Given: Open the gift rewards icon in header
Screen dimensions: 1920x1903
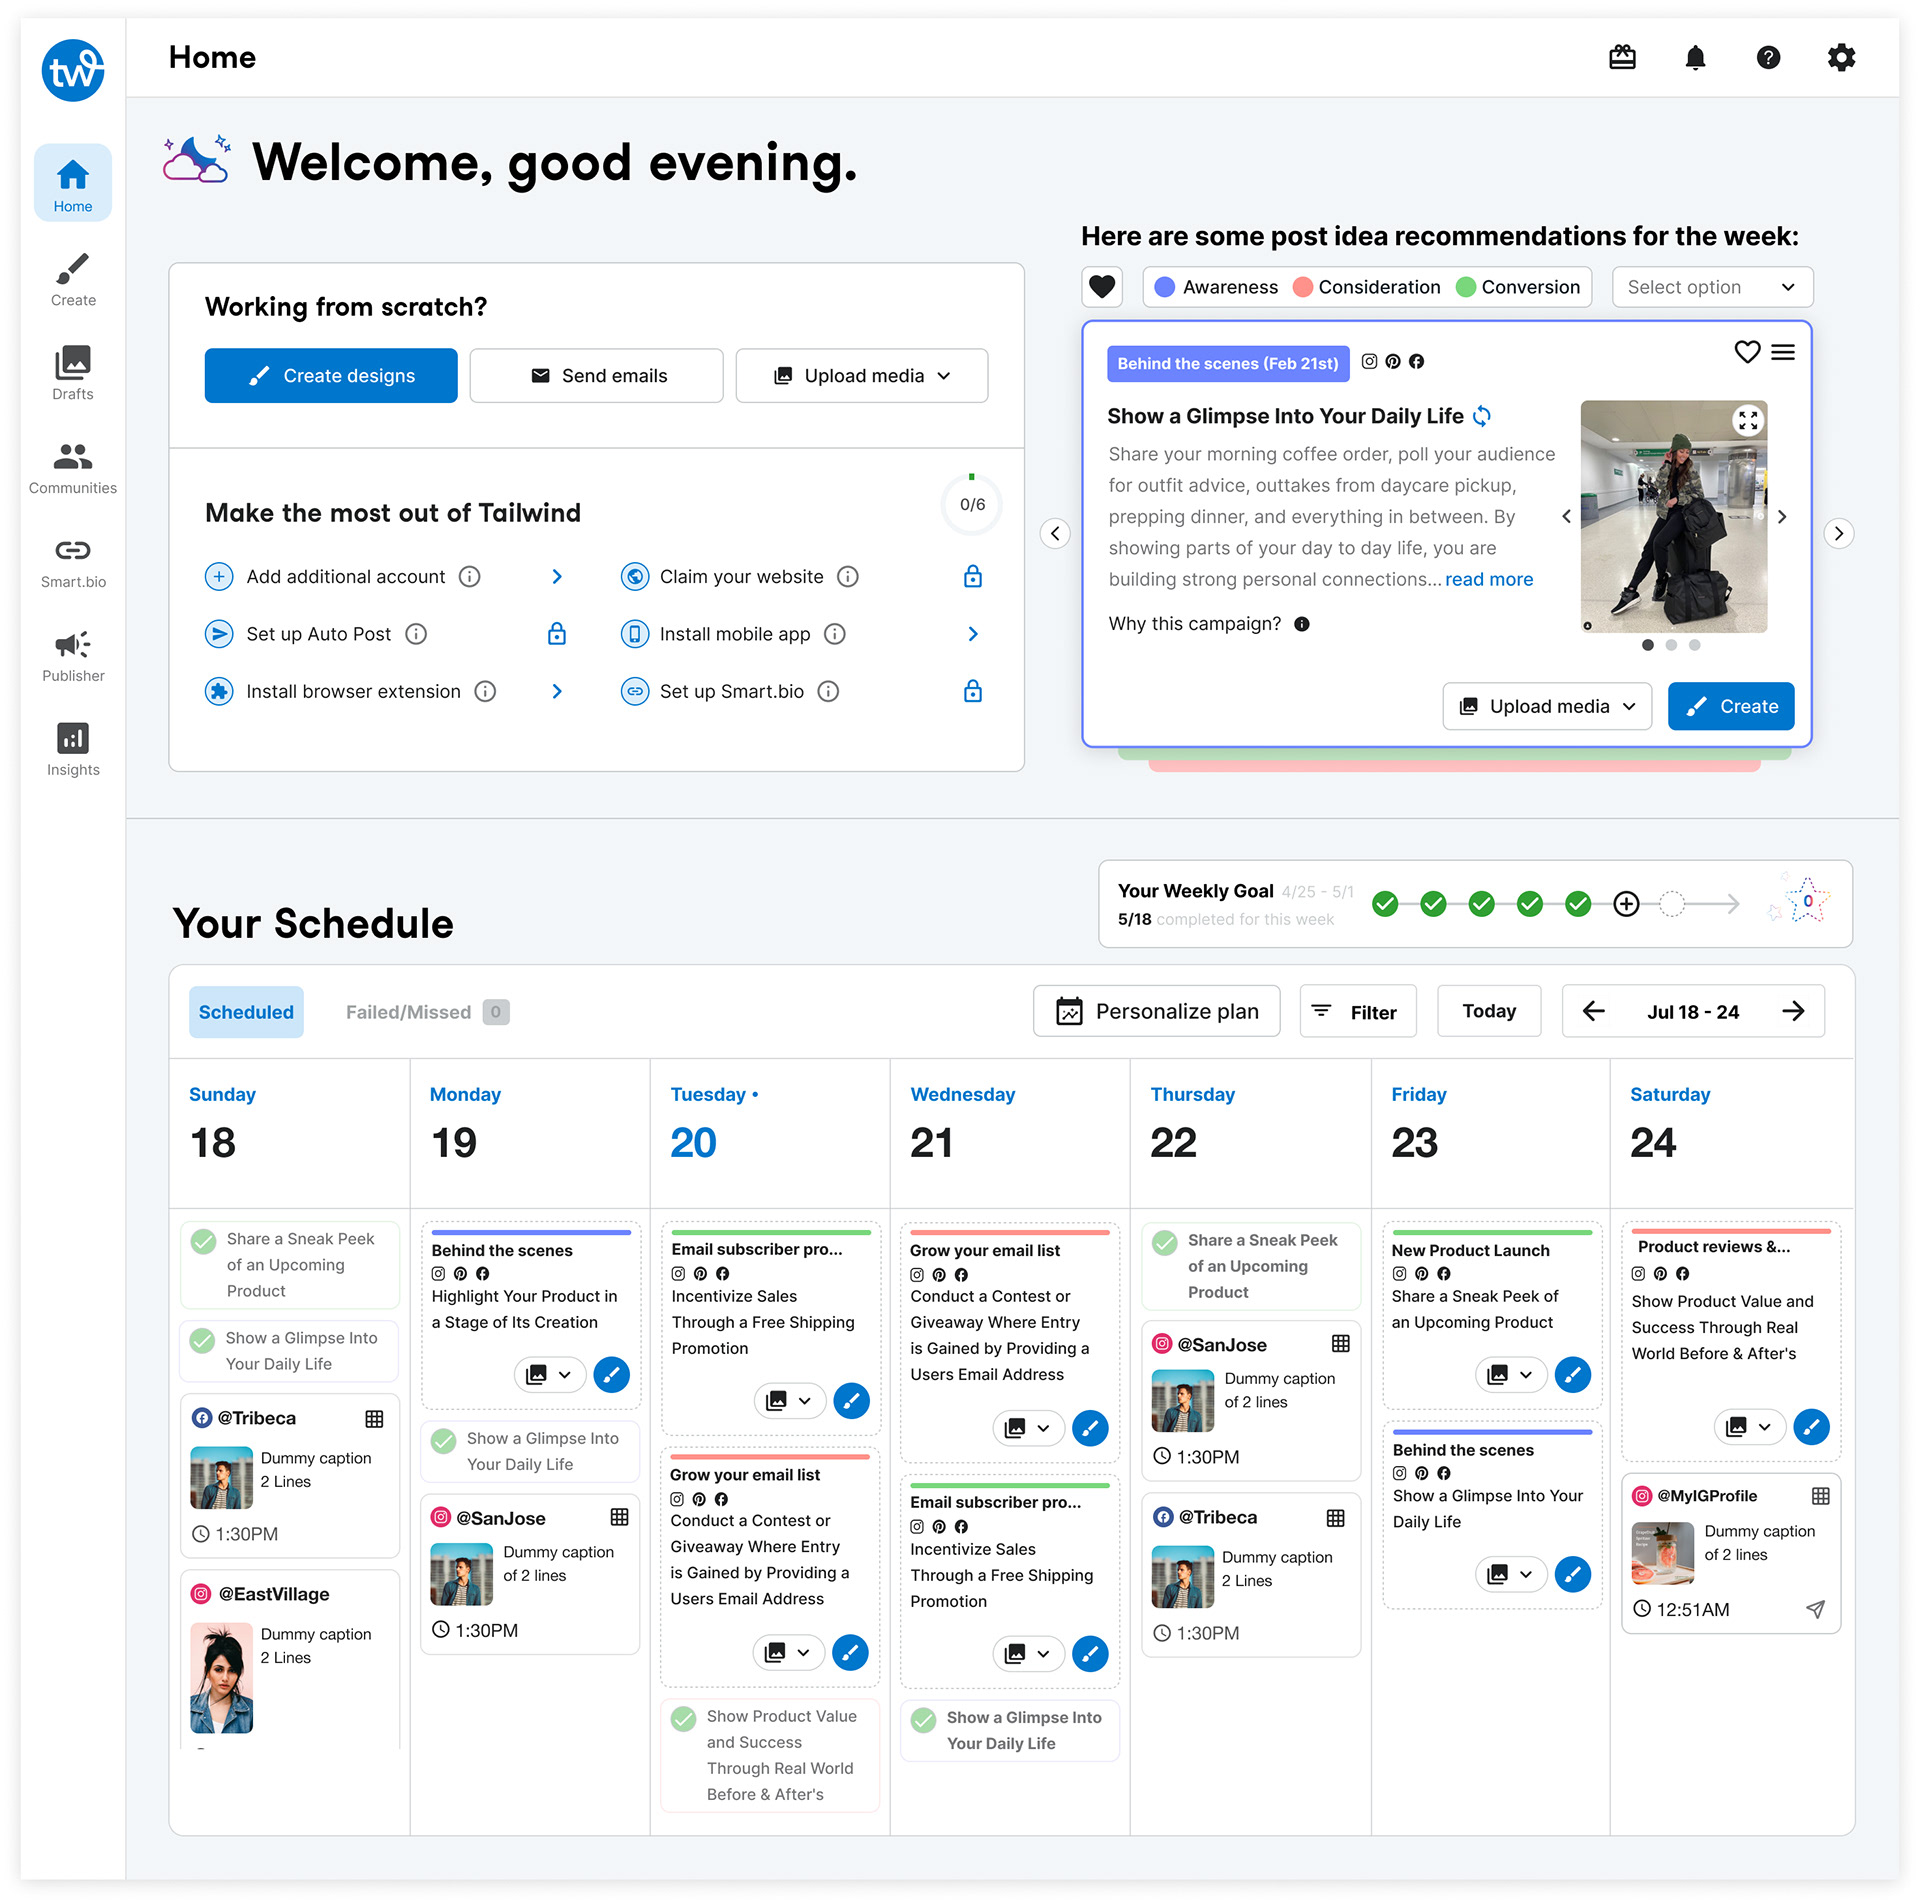Looking at the screenshot, I should pos(1622,58).
